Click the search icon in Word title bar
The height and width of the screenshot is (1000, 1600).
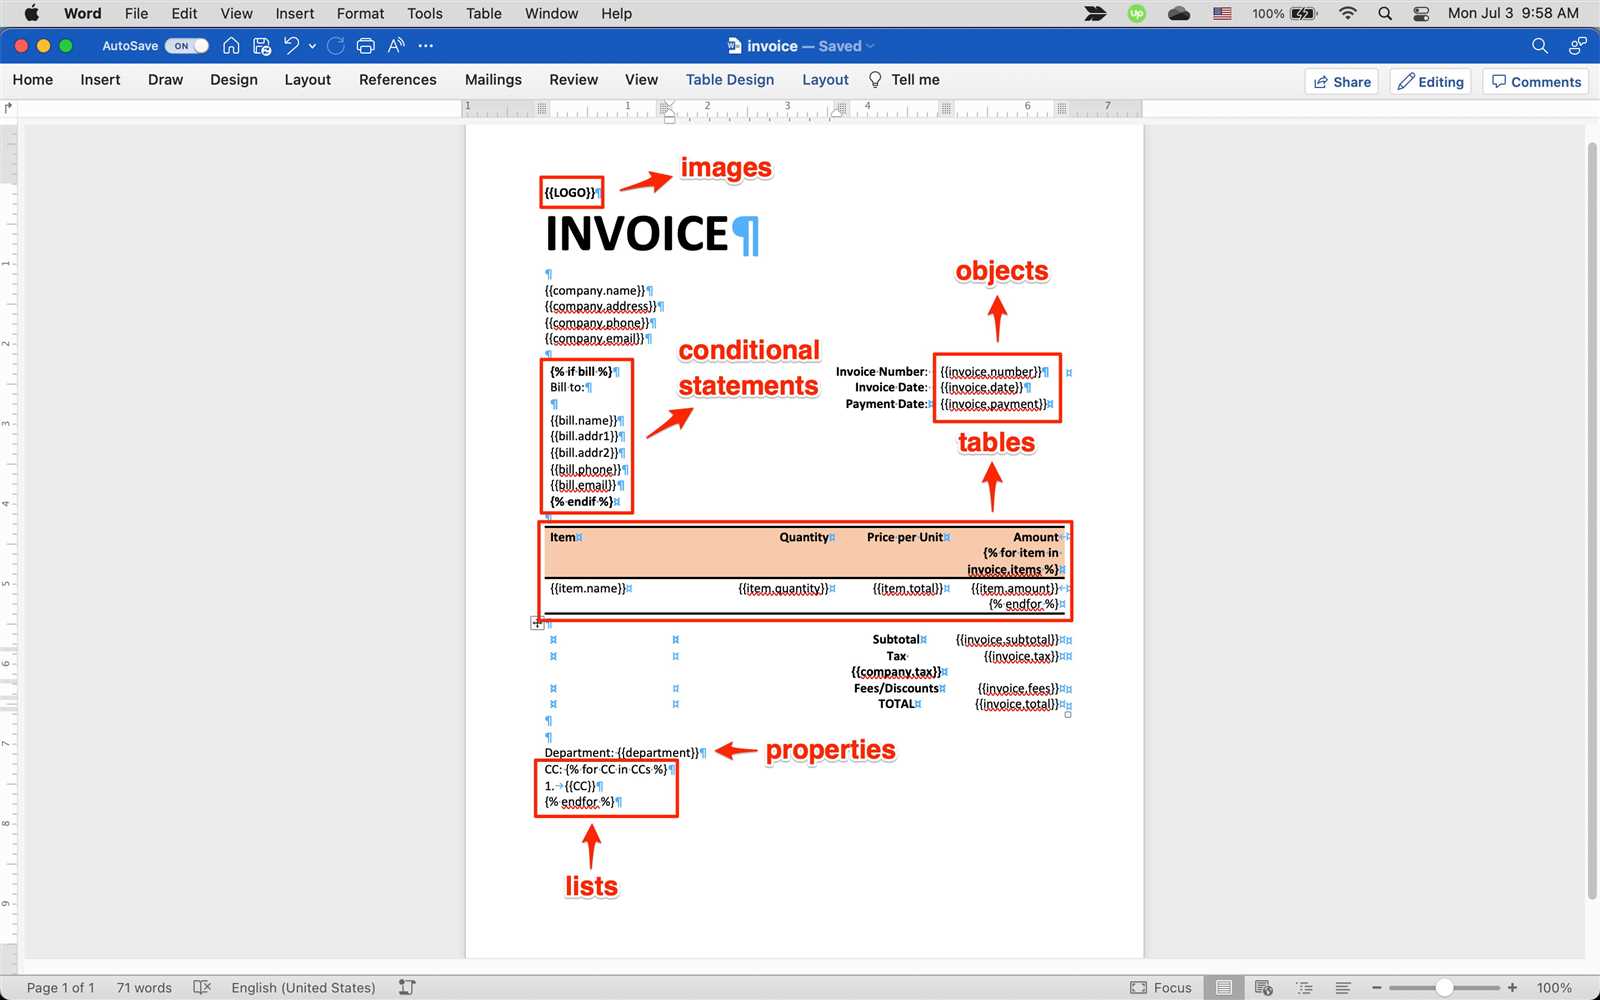pos(1540,46)
